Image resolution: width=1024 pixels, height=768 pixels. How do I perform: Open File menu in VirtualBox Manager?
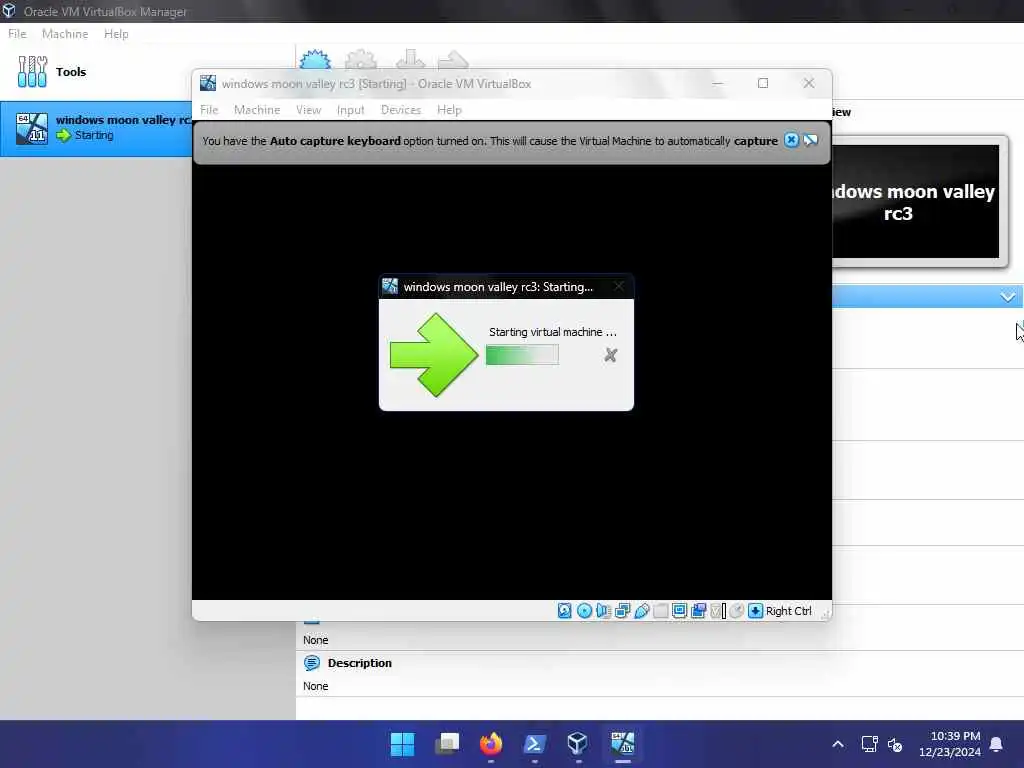click(x=17, y=34)
